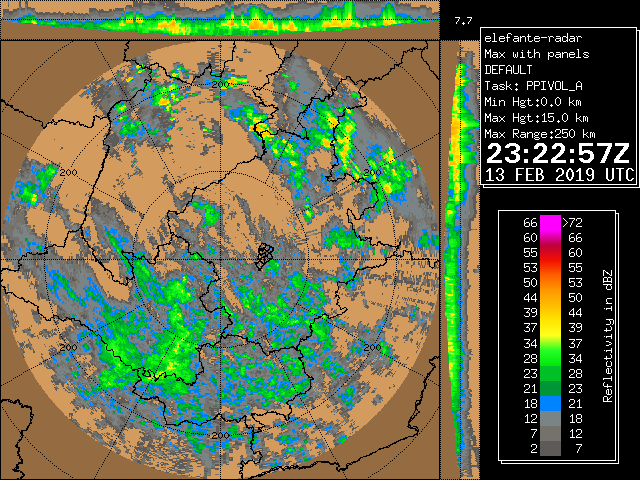The height and width of the screenshot is (480, 640).
Task: Click the 7.7 label above side panel
Action: (461, 20)
